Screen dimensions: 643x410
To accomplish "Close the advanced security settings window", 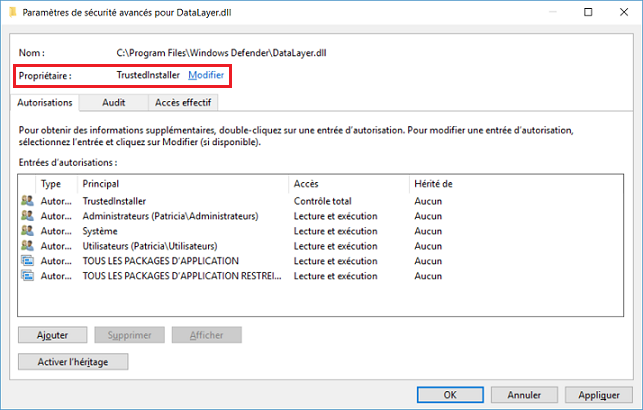I will coord(624,12).
